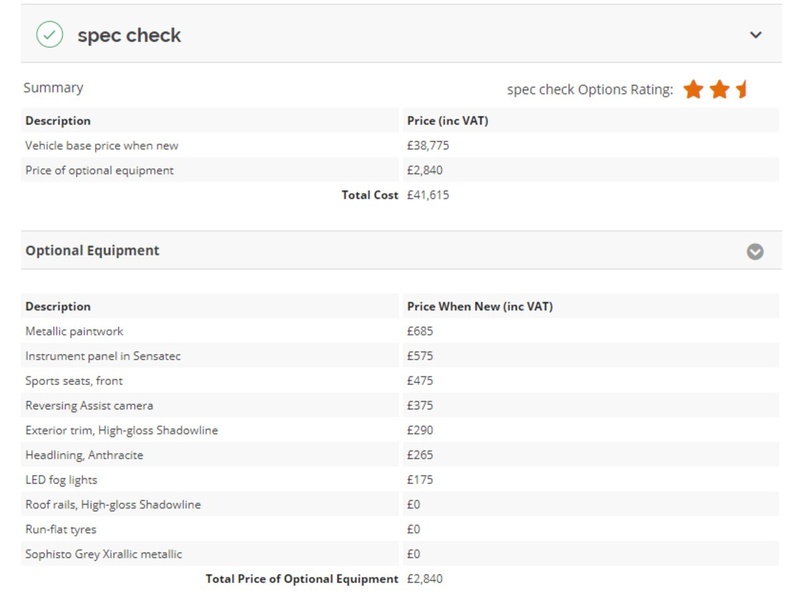Click the second orange rating star
Image resolution: width=800 pixels, height=600 pixels.
click(719, 90)
